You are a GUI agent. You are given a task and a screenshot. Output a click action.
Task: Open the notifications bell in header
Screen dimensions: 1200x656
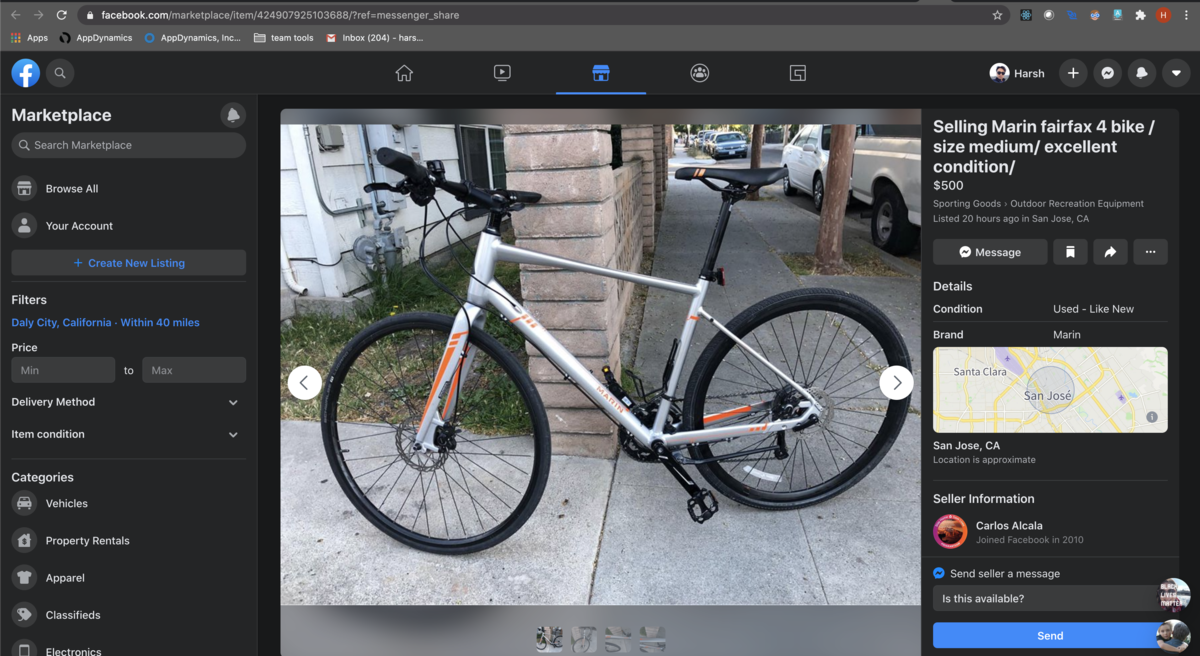point(1141,73)
